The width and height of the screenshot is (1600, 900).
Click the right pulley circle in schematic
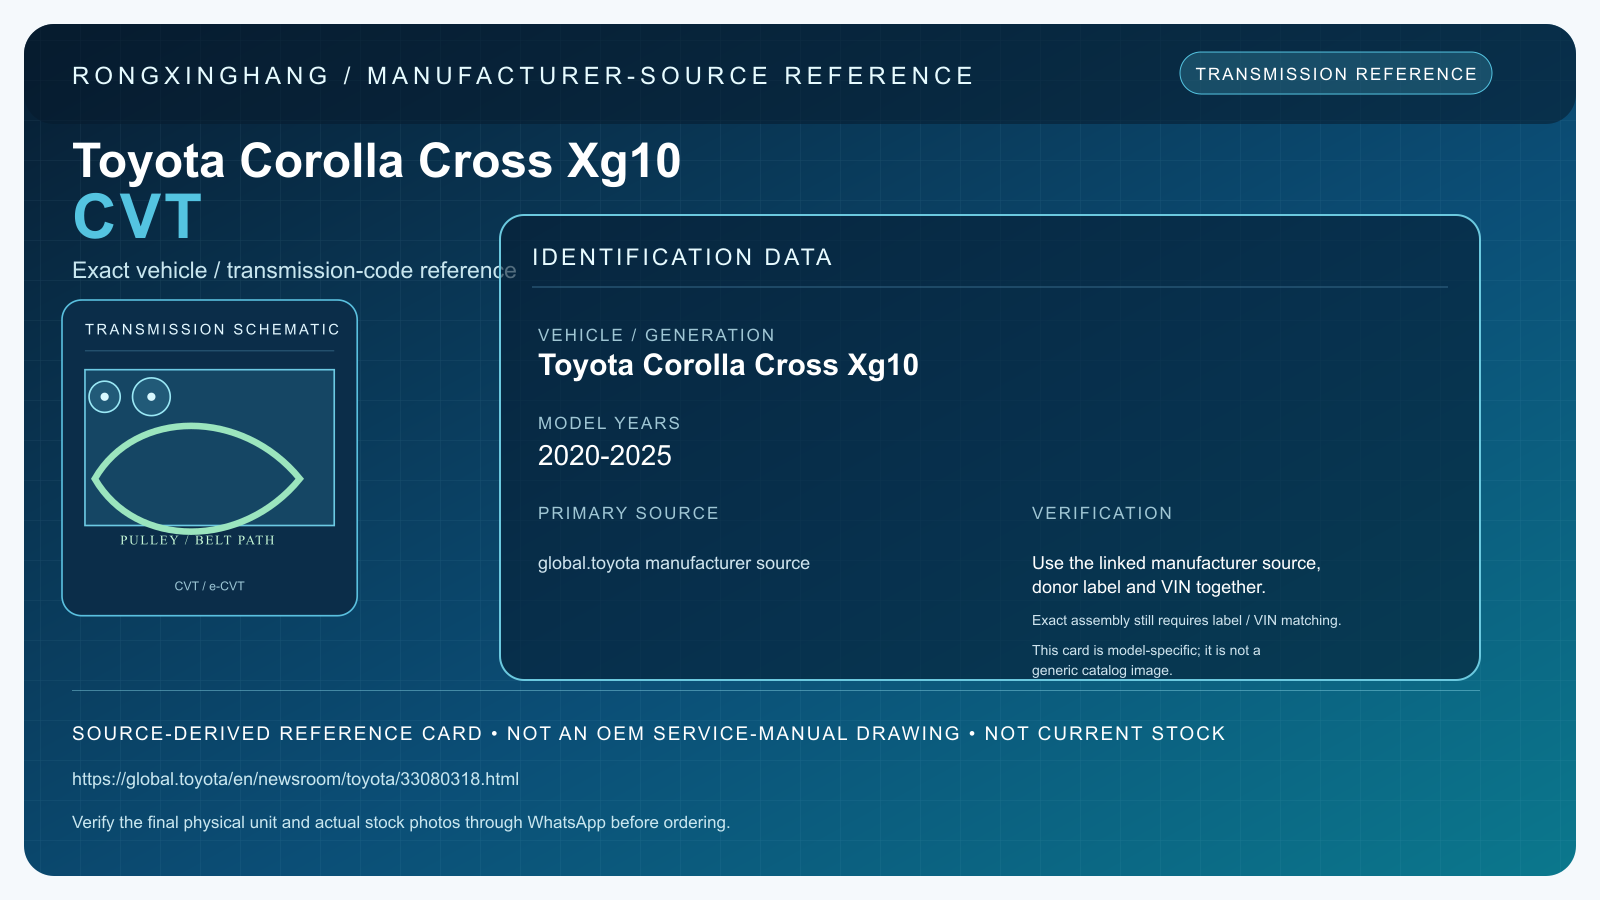tap(151, 397)
